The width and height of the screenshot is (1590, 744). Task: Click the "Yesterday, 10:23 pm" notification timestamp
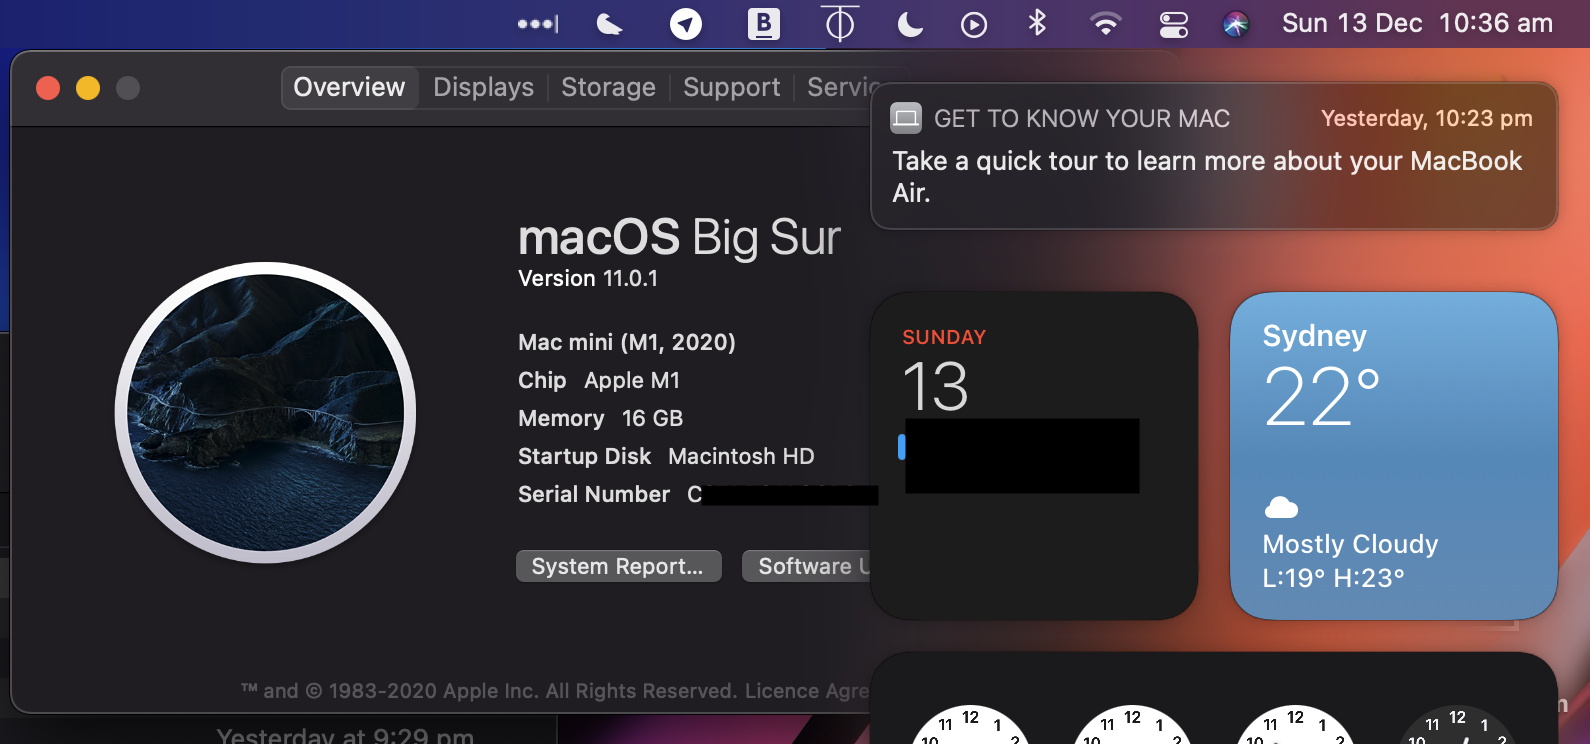(1427, 118)
